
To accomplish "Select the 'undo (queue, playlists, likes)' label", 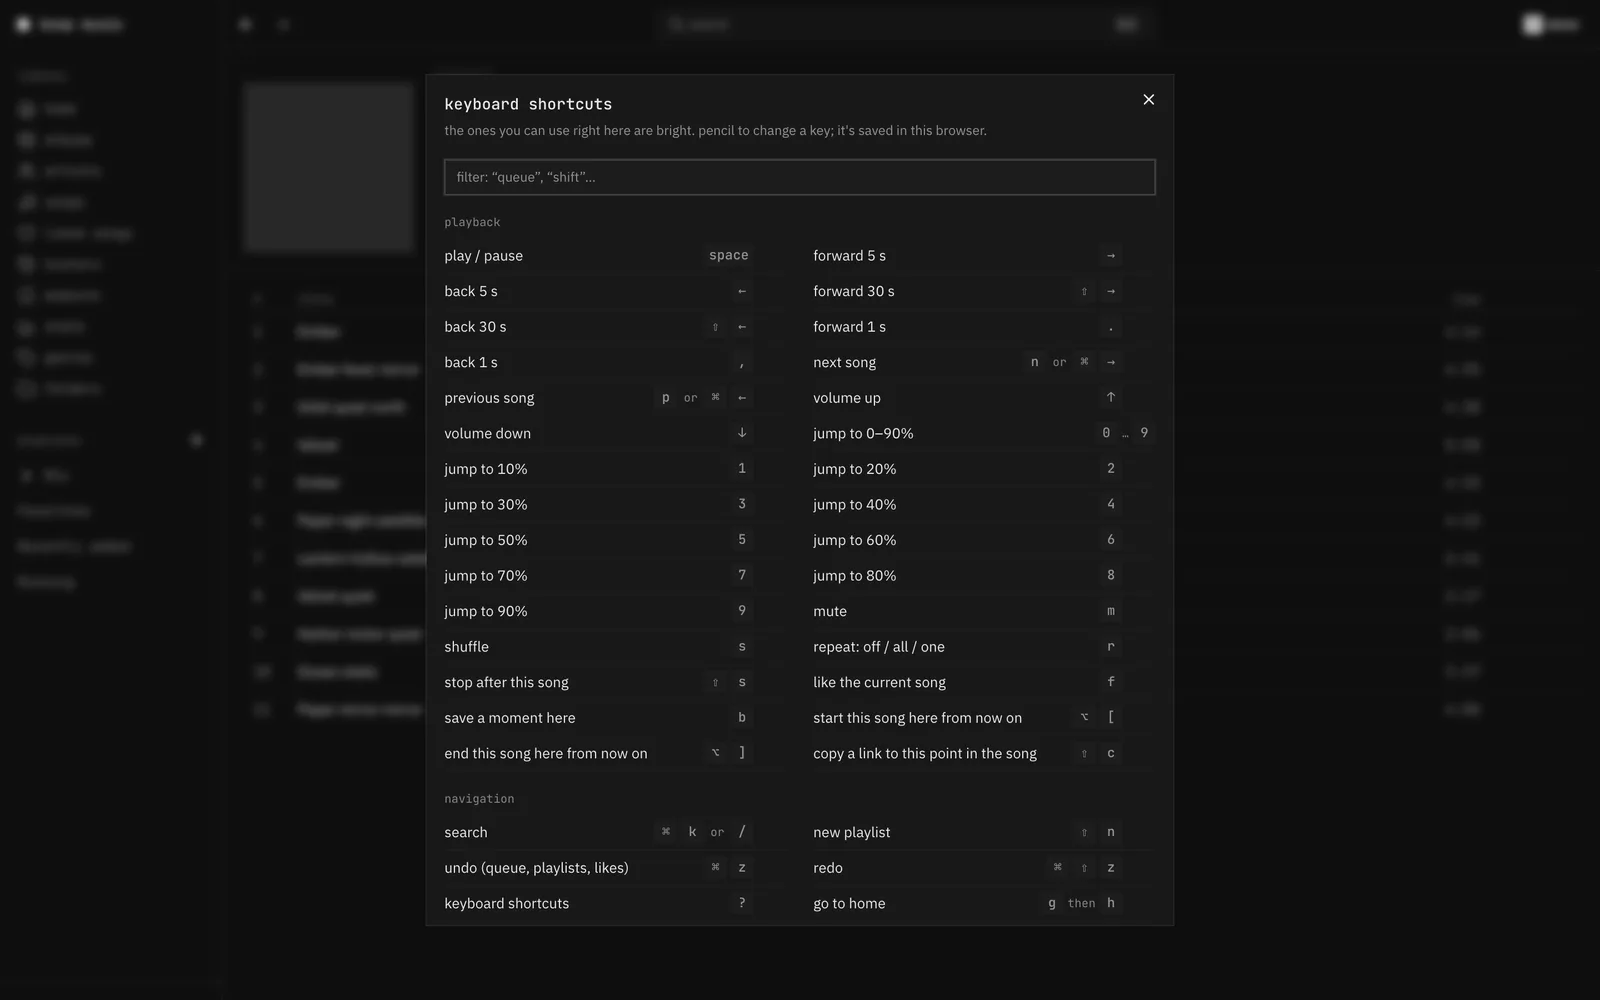I will tap(536, 868).
